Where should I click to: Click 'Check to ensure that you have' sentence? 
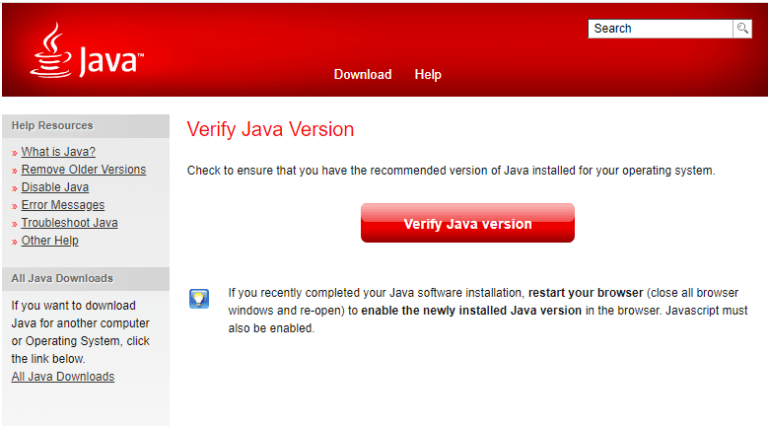451,170
